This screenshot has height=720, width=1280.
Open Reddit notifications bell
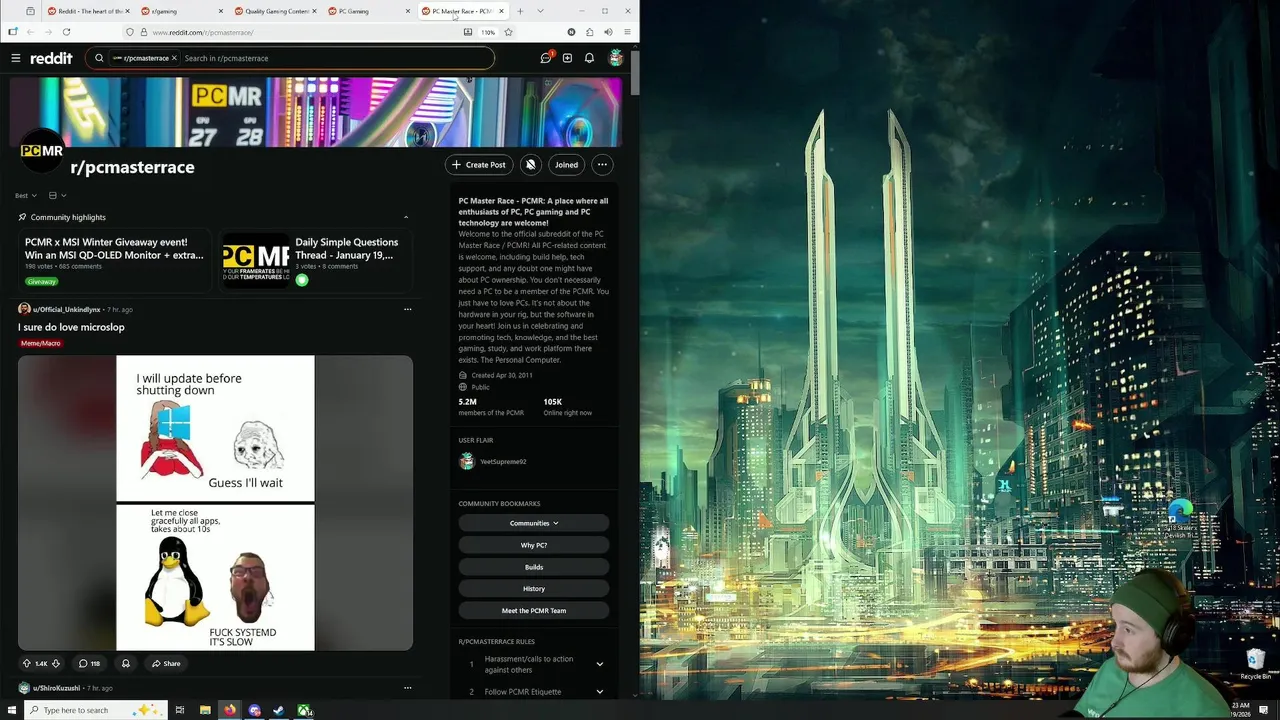(589, 58)
